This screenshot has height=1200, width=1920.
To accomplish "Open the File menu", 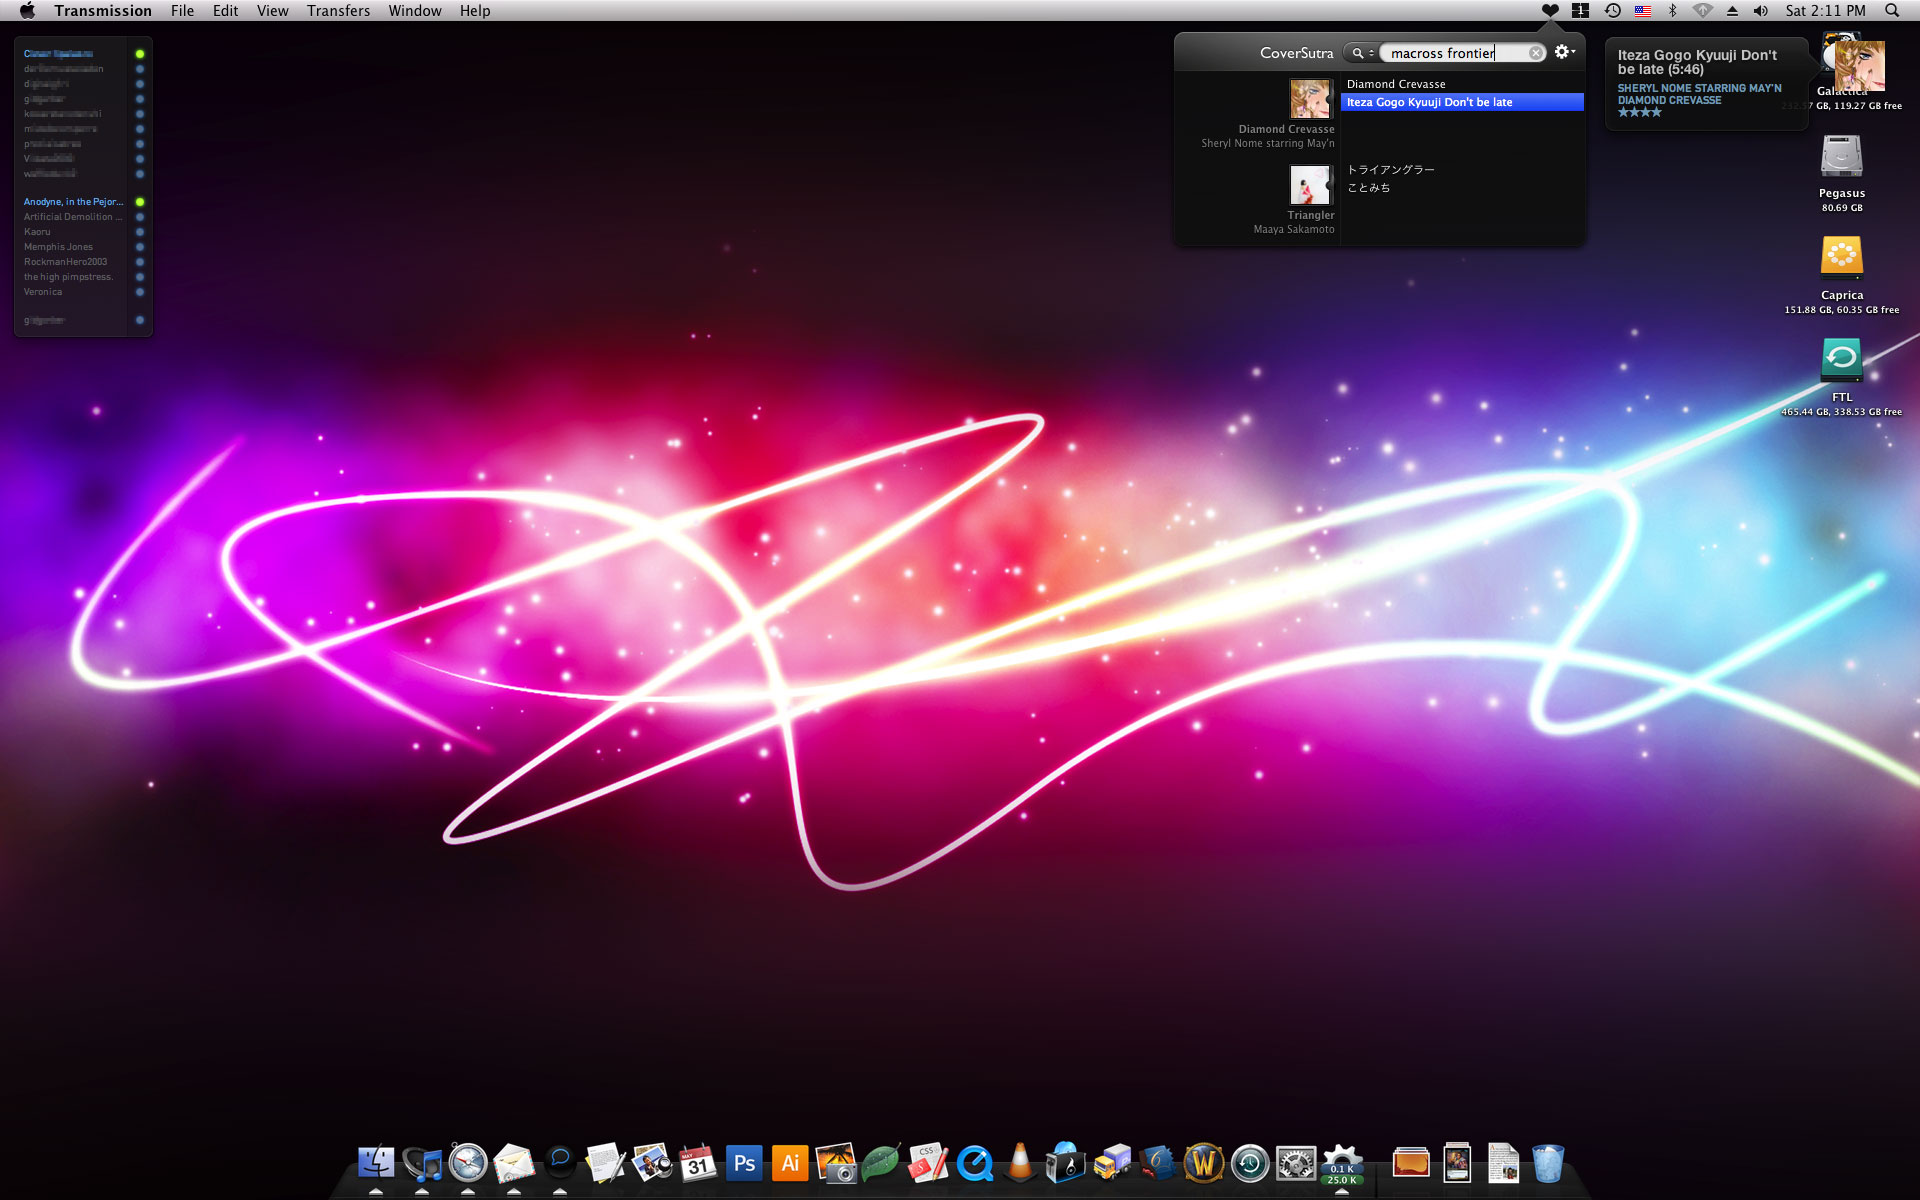I will (183, 10).
